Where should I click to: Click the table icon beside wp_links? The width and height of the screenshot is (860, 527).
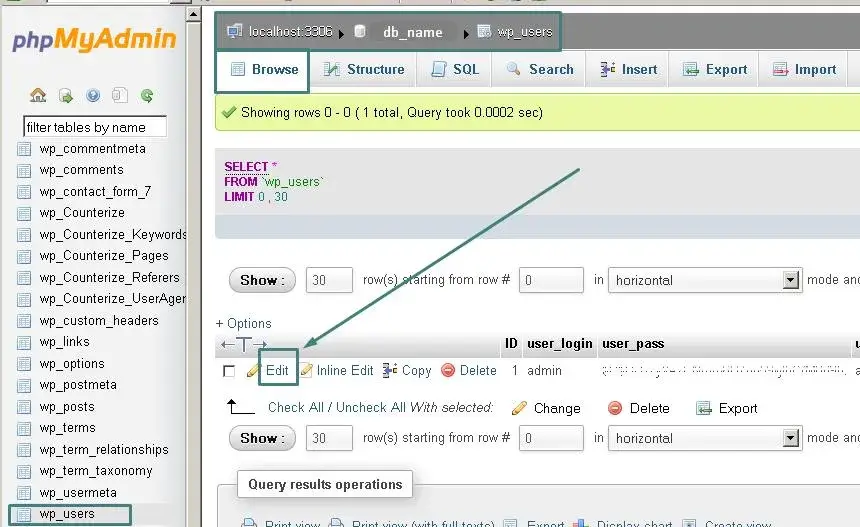(x=24, y=343)
